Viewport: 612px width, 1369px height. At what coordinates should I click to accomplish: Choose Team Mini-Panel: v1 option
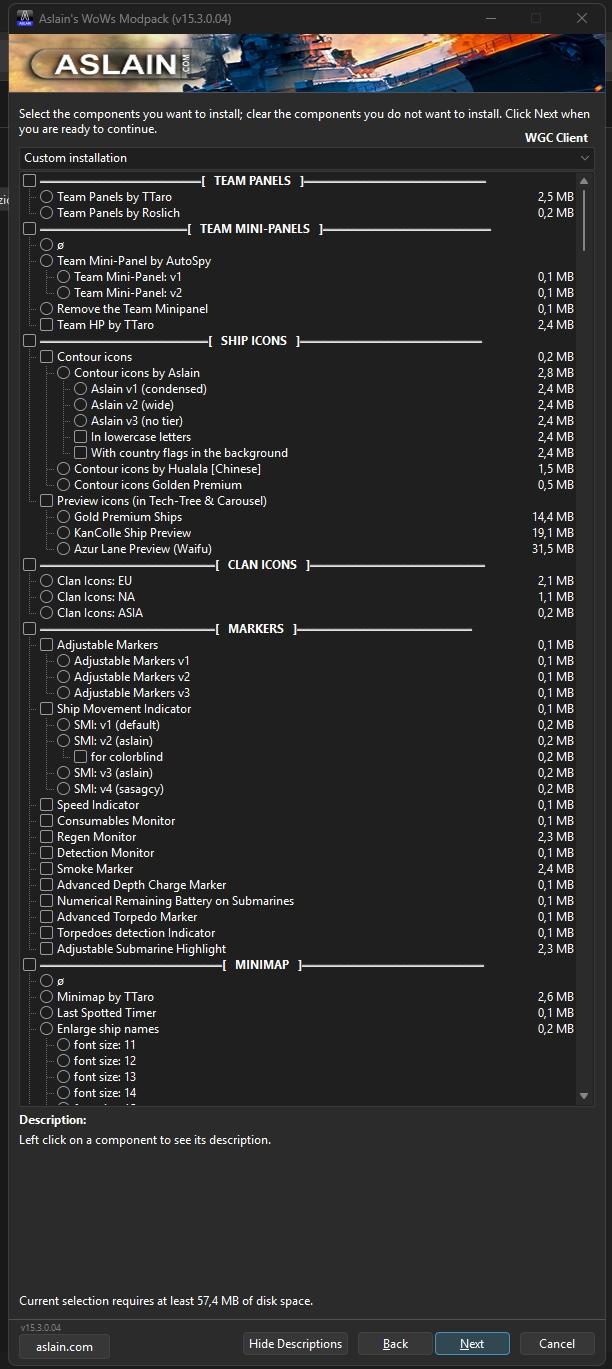(63, 277)
